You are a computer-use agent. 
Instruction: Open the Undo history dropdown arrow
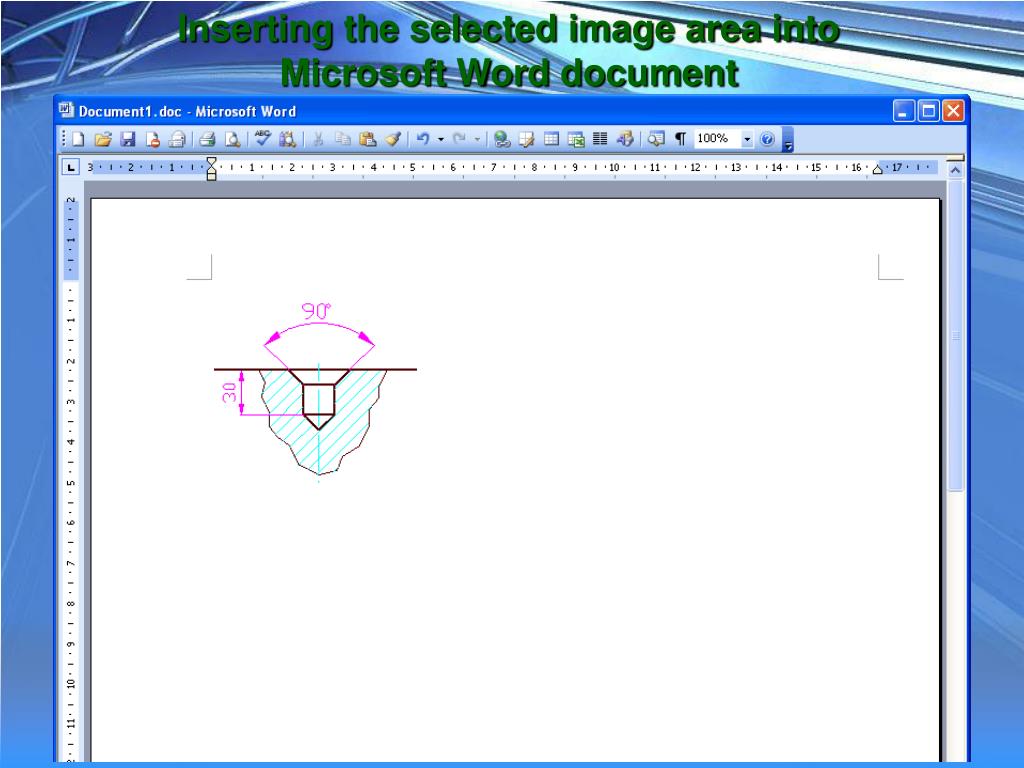441,139
